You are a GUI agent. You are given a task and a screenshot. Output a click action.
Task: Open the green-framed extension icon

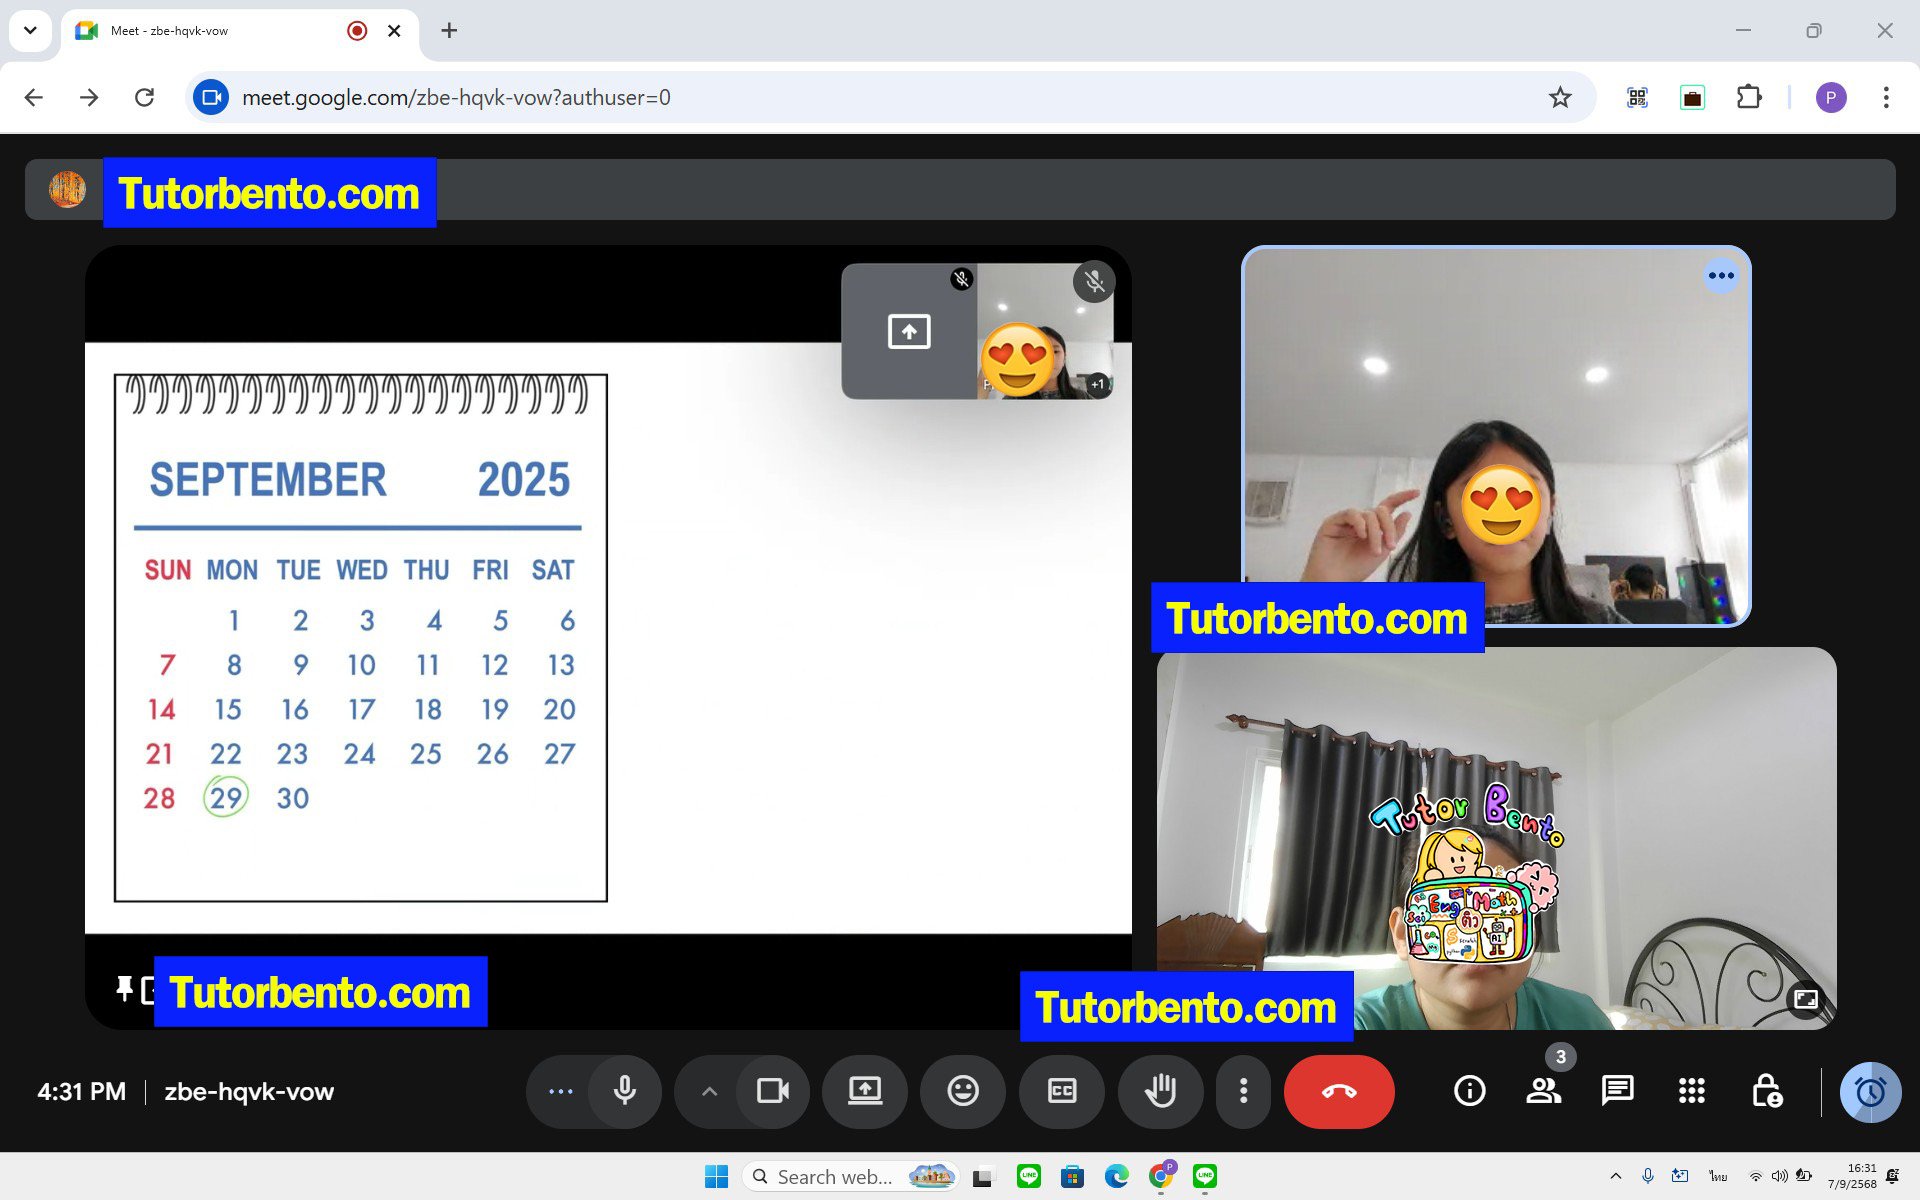pyautogui.click(x=1692, y=97)
